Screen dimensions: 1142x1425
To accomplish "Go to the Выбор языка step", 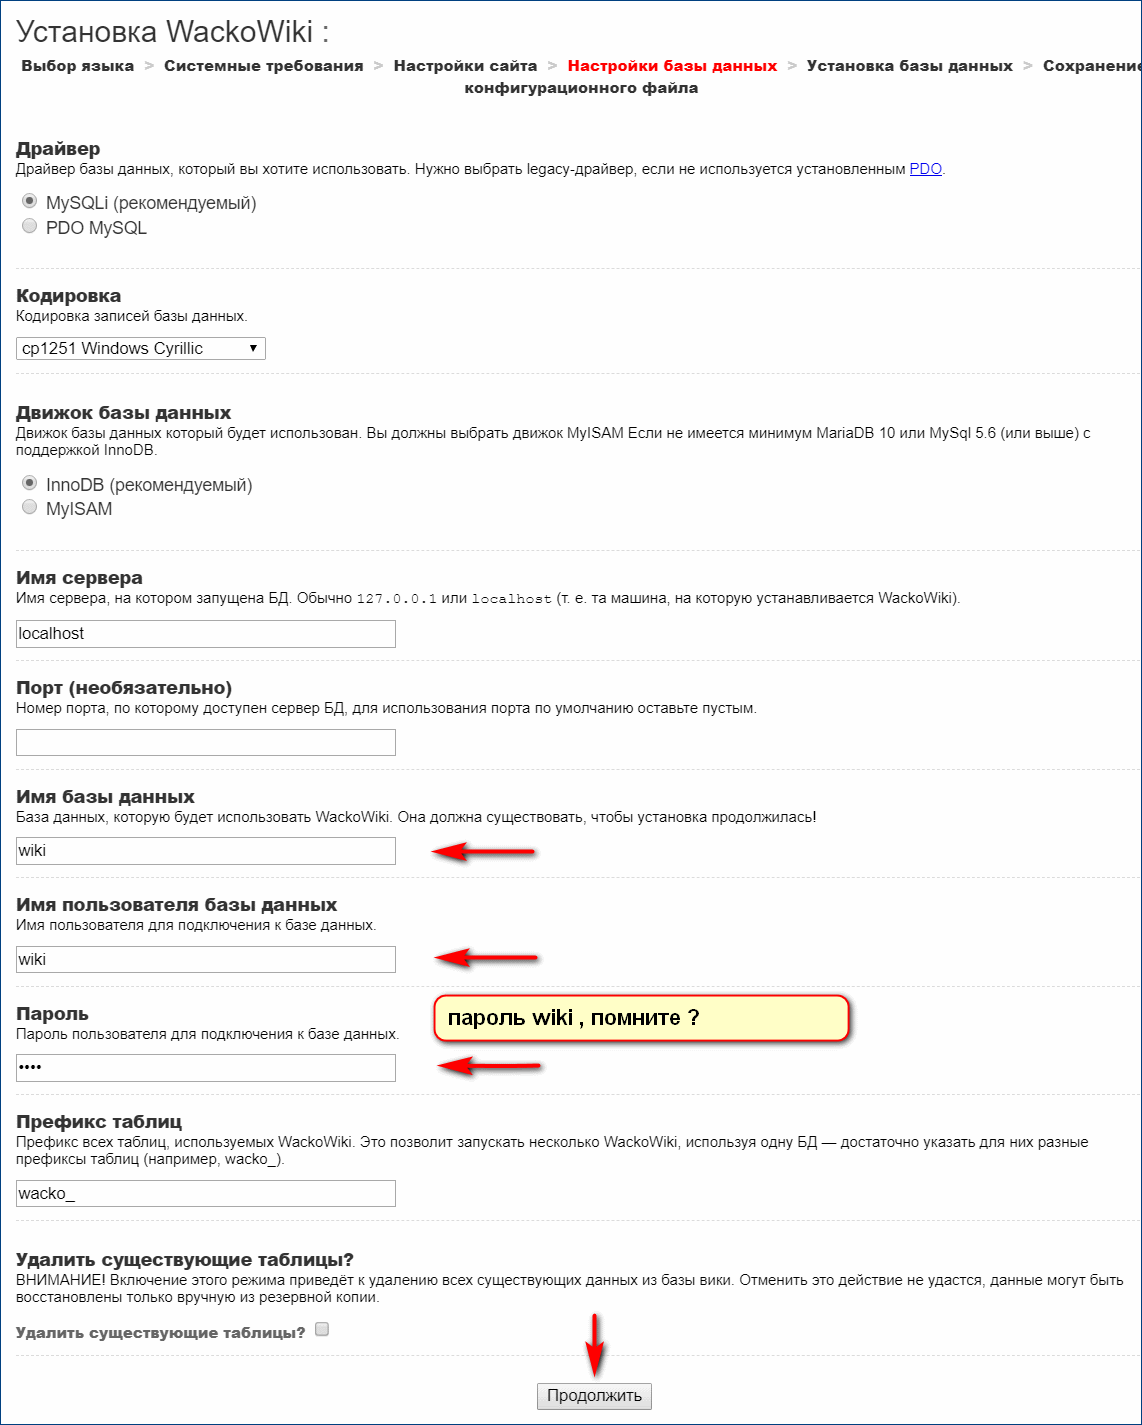I will (77, 66).
